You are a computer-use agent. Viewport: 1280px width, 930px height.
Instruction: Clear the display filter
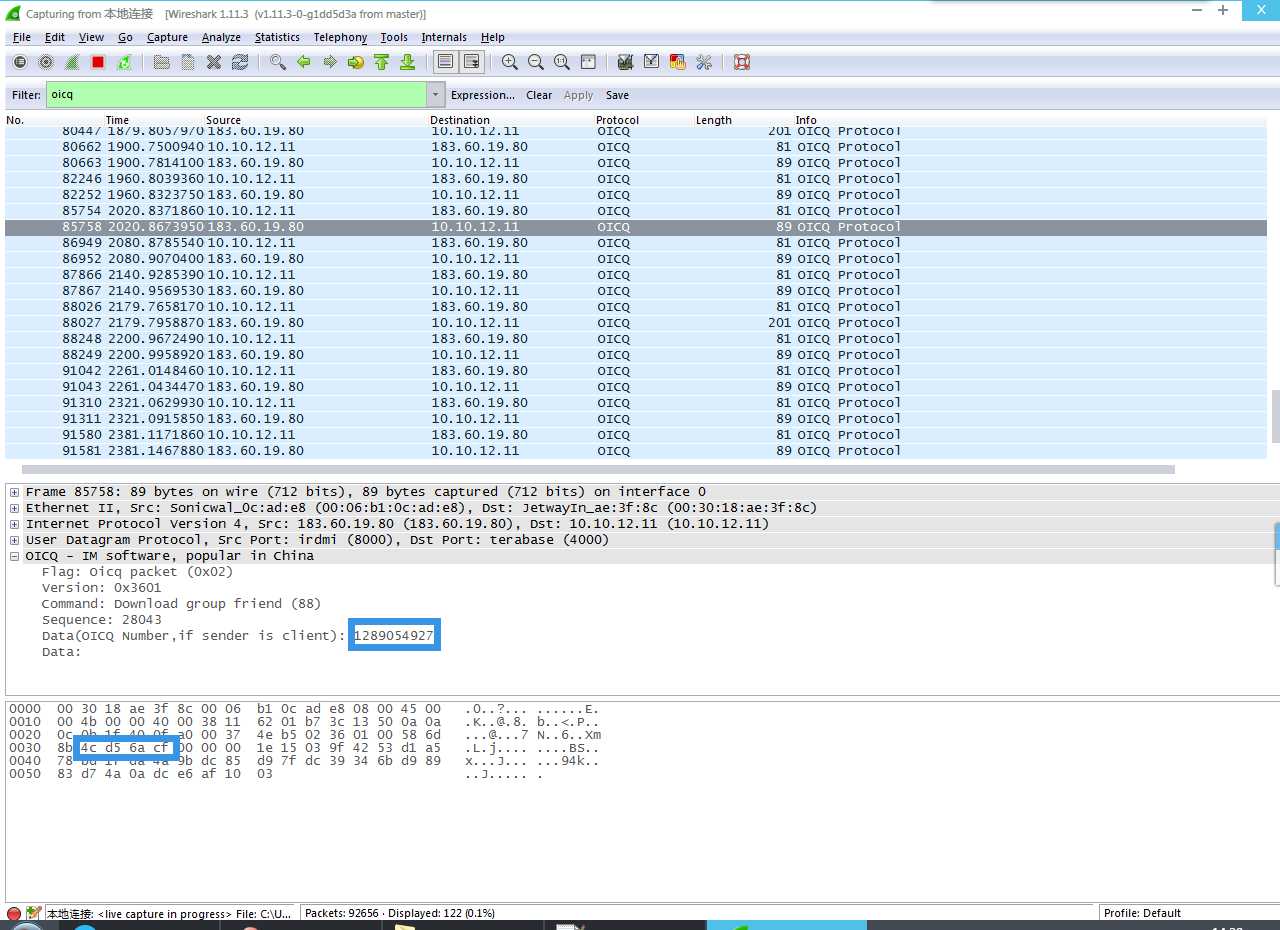539,95
